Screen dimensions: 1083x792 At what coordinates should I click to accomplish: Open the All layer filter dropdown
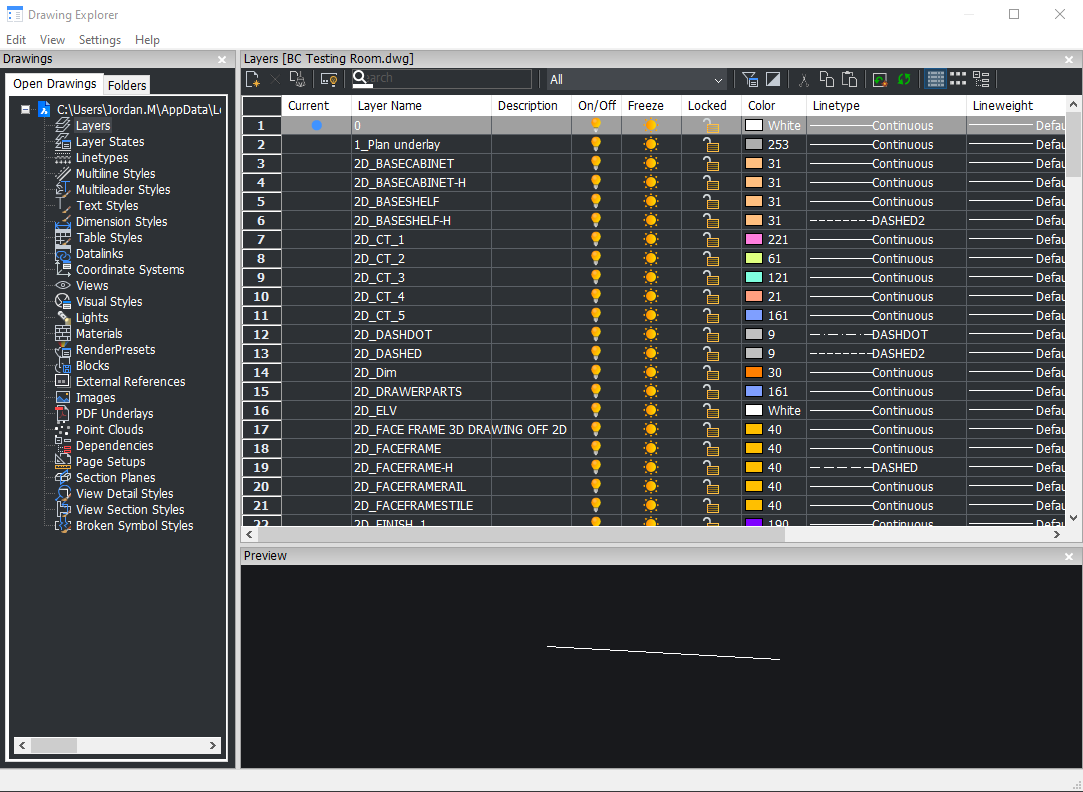coord(636,79)
